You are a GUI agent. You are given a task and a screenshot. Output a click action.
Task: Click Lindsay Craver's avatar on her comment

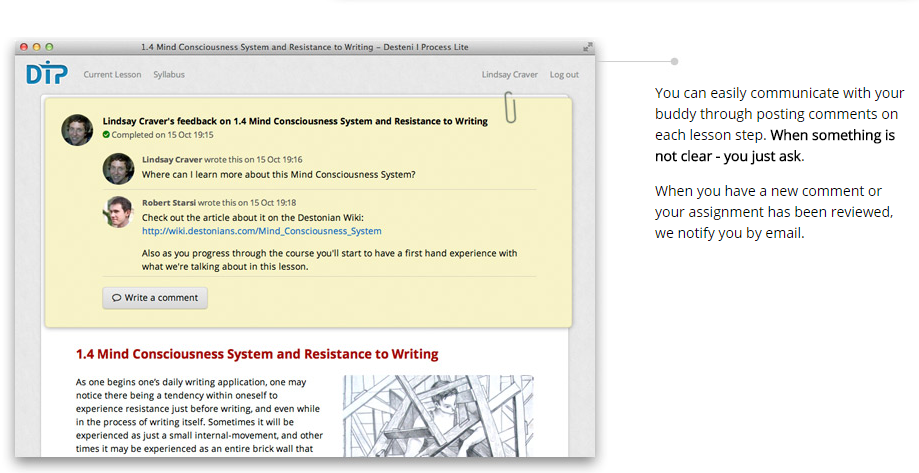pos(118,169)
